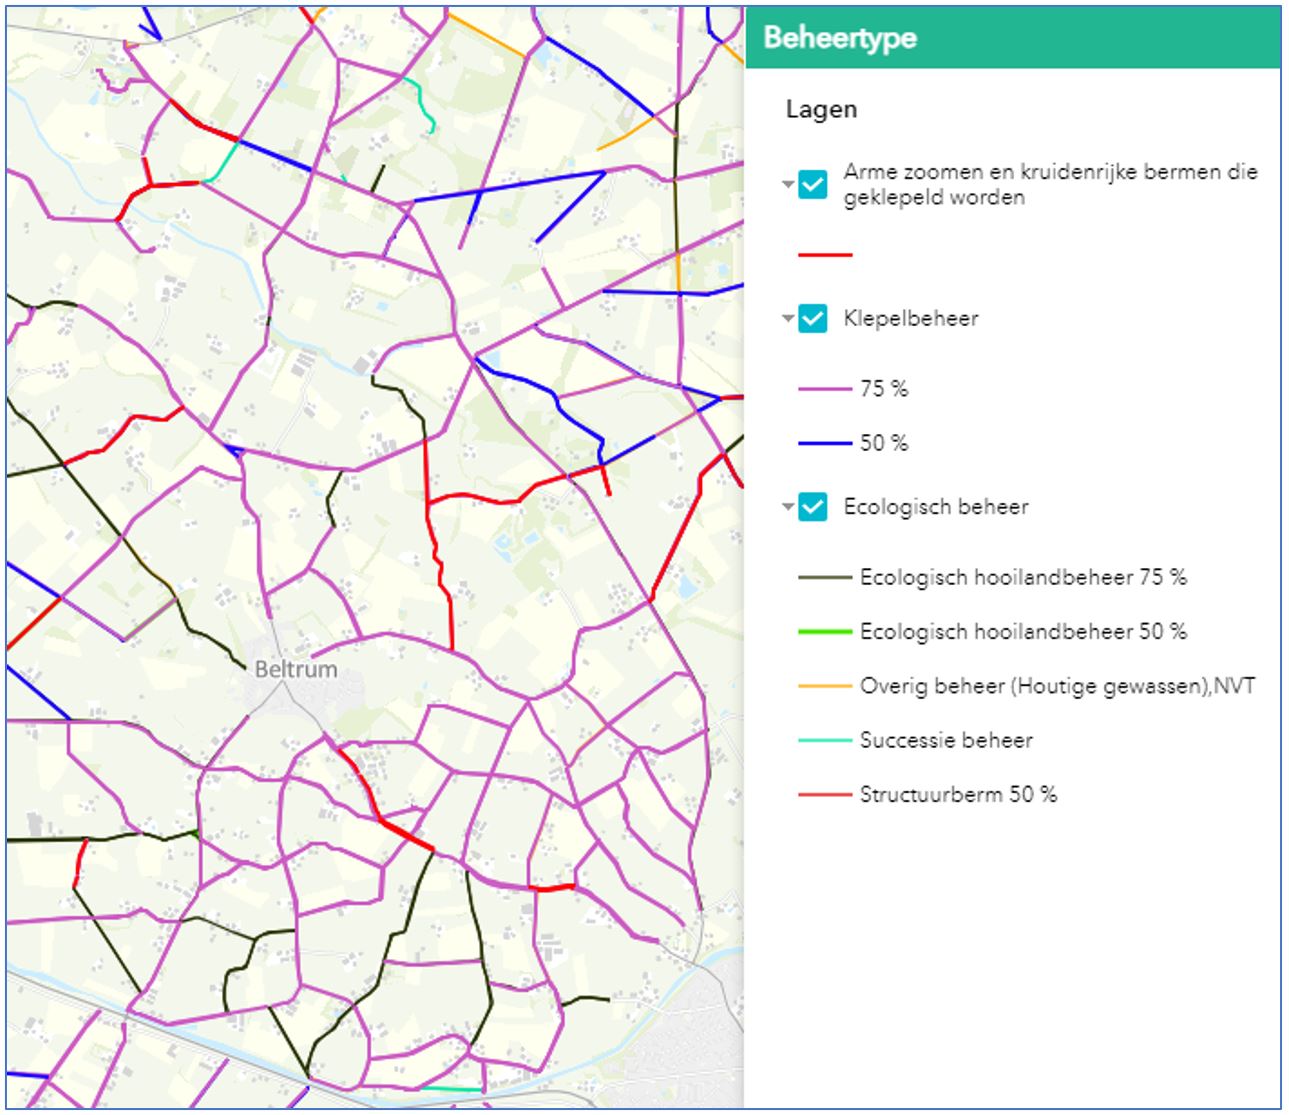Image resolution: width=1289 pixels, height=1115 pixels.
Task: Click the Ecologisch beheer layer name
Action: click(x=935, y=507)
